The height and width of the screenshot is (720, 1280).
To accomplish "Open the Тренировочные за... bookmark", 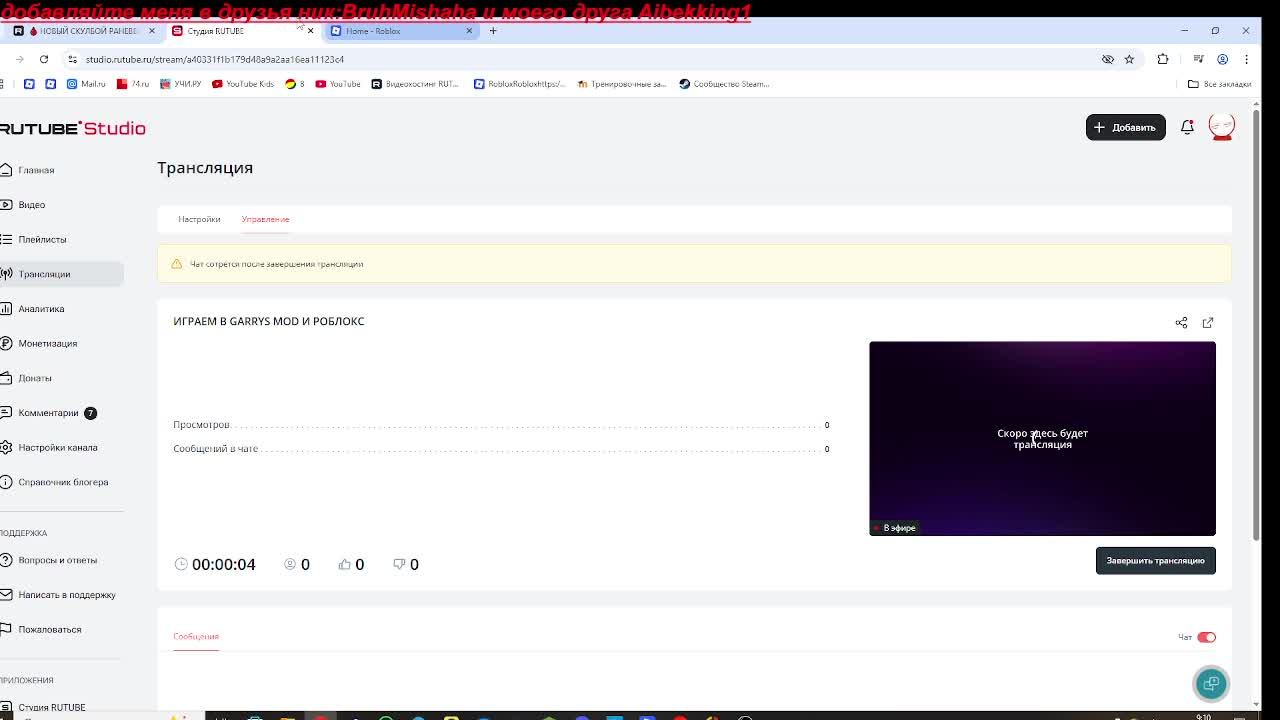I will (622, 84).
